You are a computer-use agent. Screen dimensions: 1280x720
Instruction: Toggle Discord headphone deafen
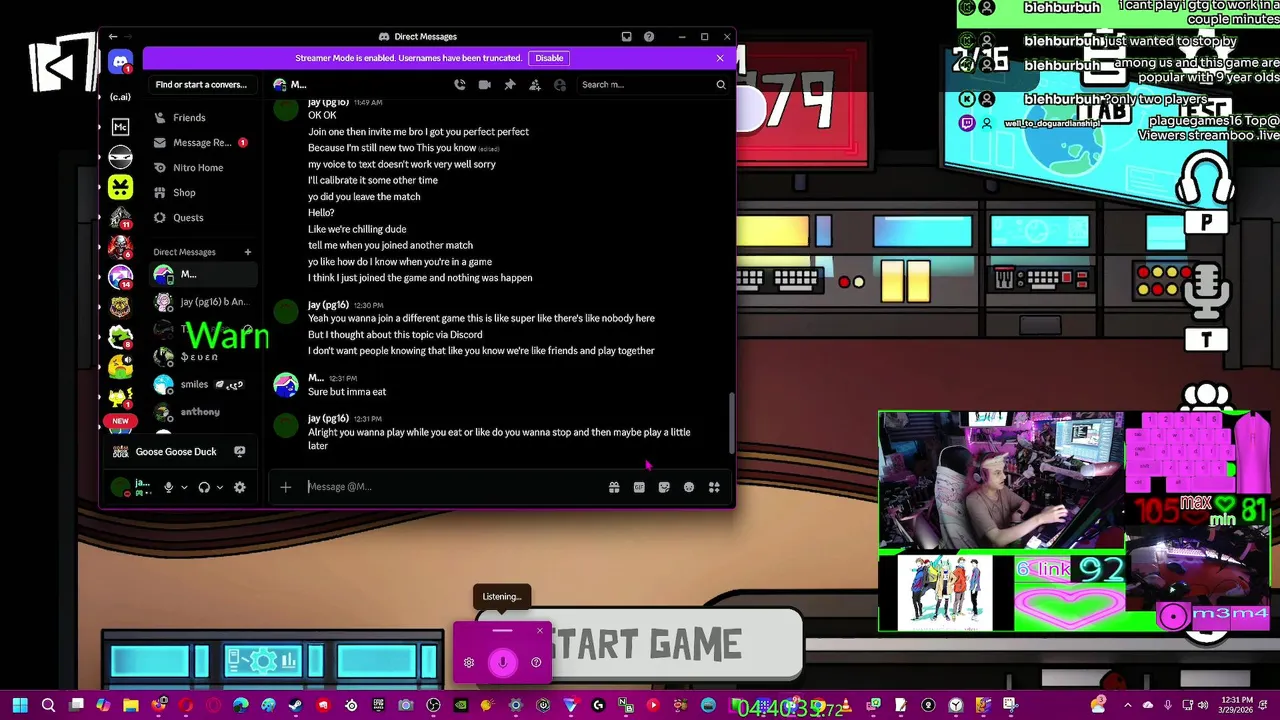(204, 487)
